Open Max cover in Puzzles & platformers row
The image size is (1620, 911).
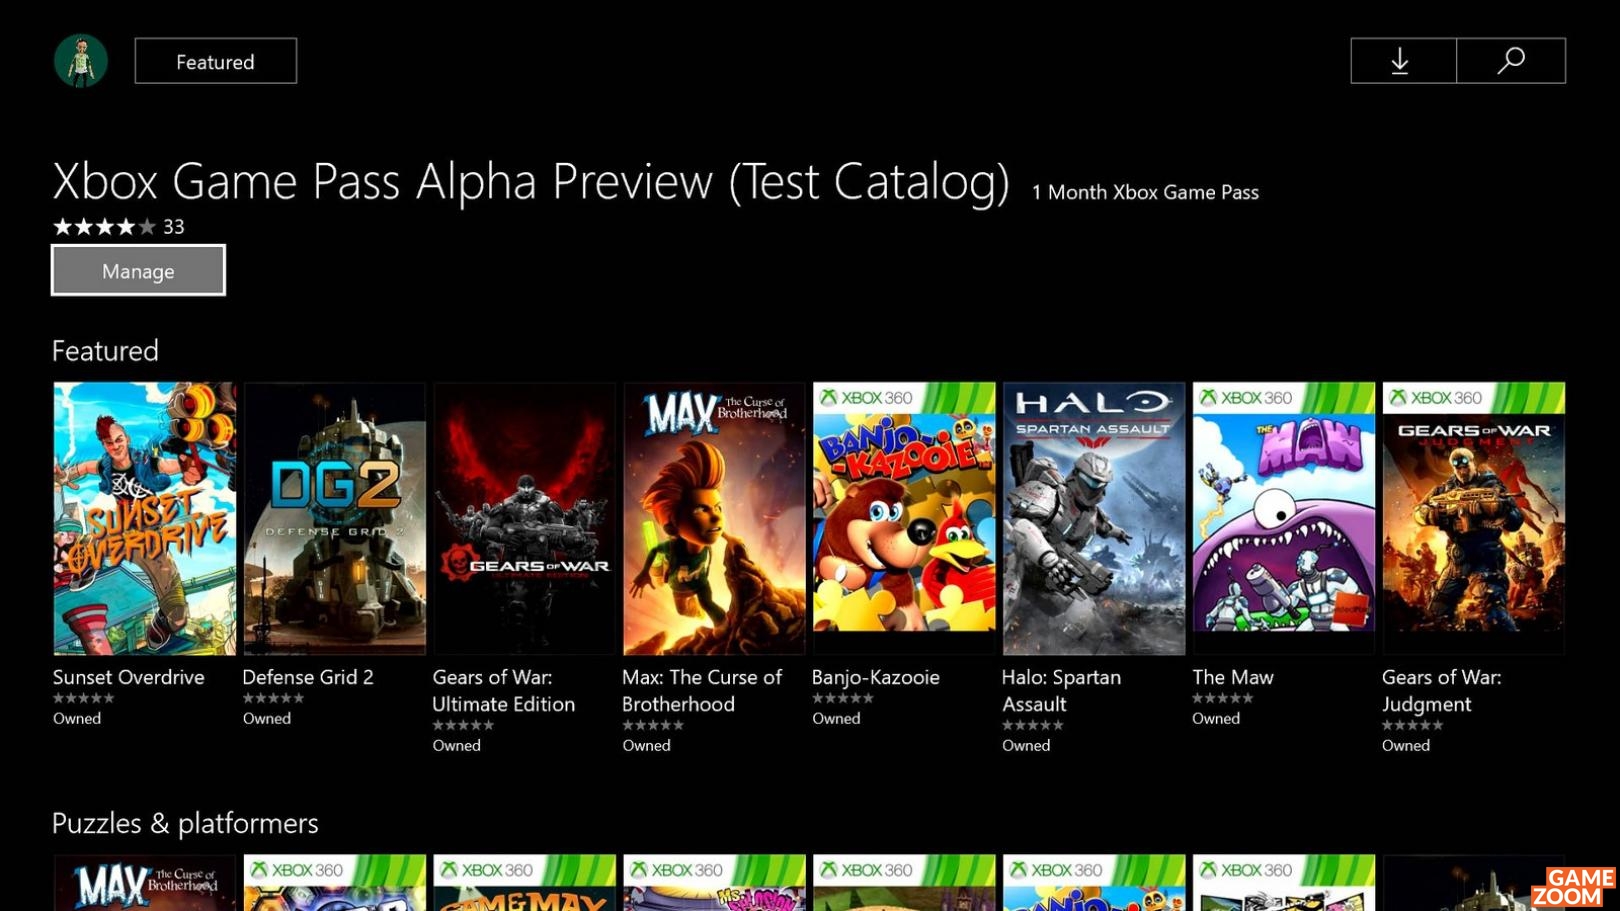point(145,883)
